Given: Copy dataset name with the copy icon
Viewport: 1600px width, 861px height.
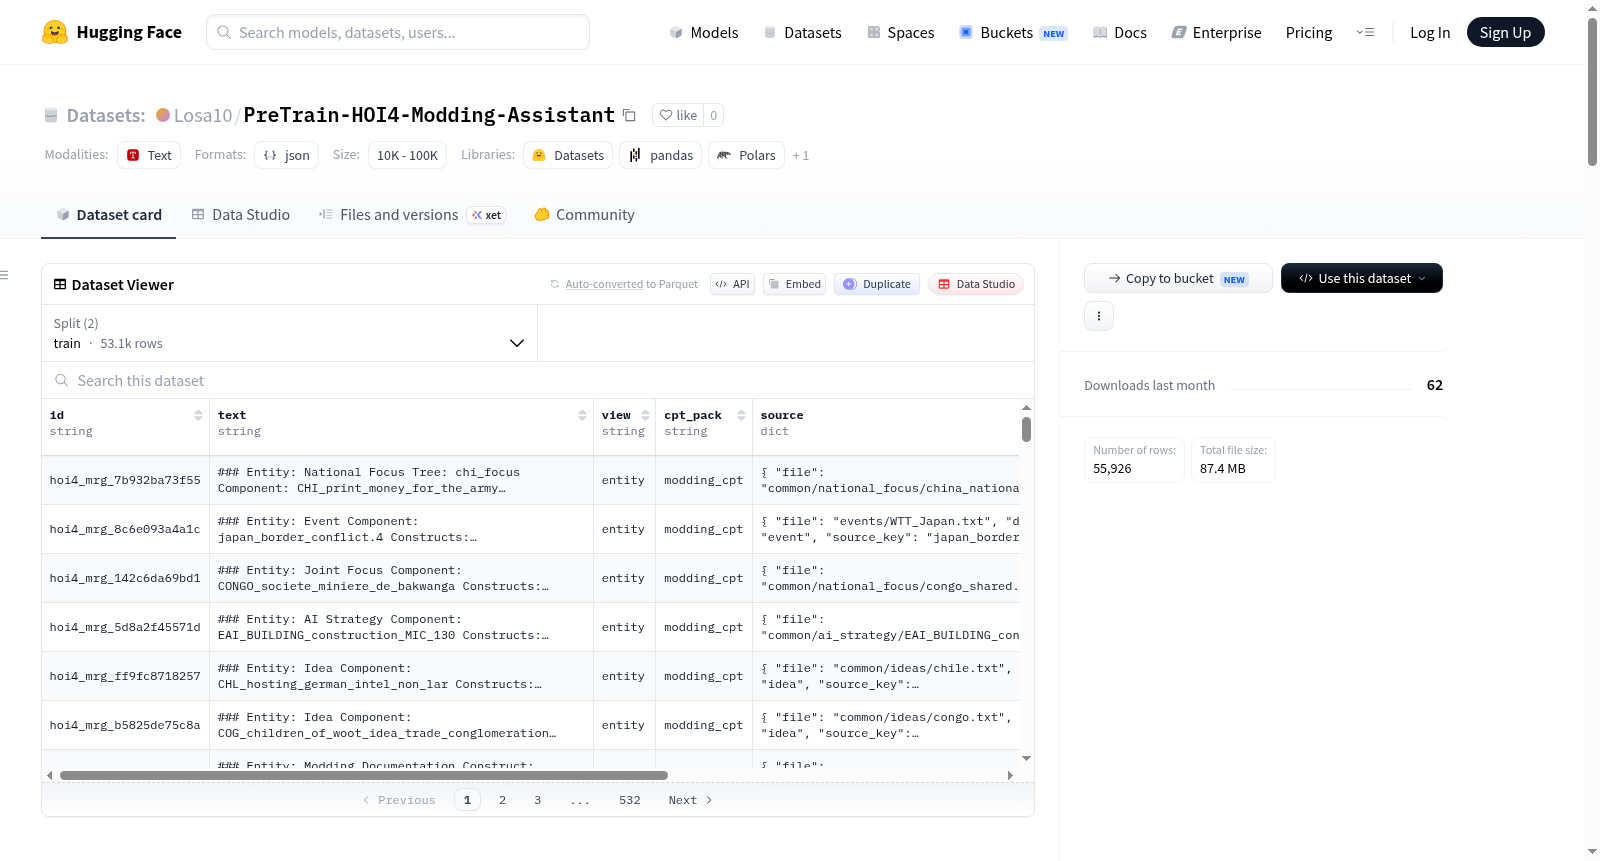Looking at the screenshot, I should click(629, 115).
